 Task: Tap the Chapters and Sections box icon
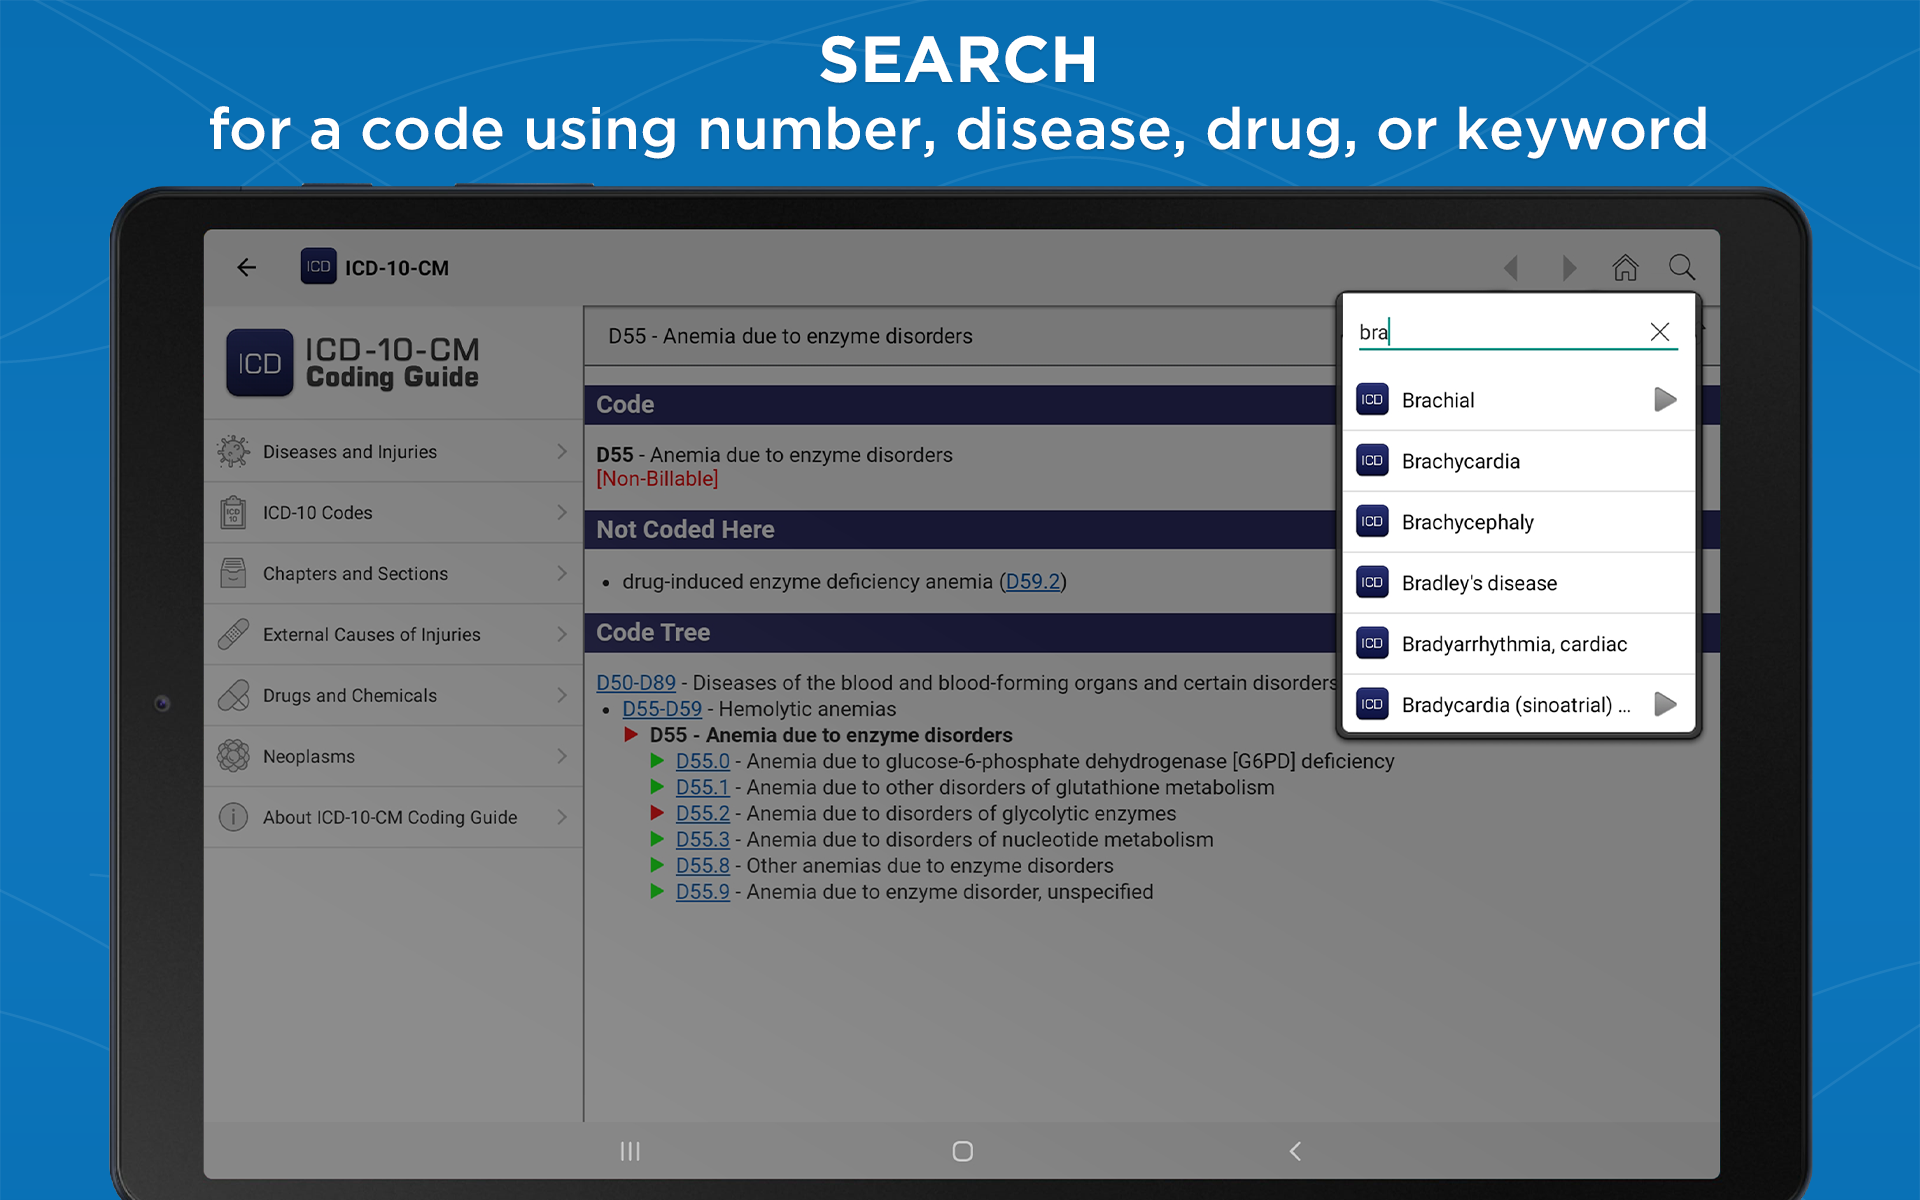click(x=233, y=574)
